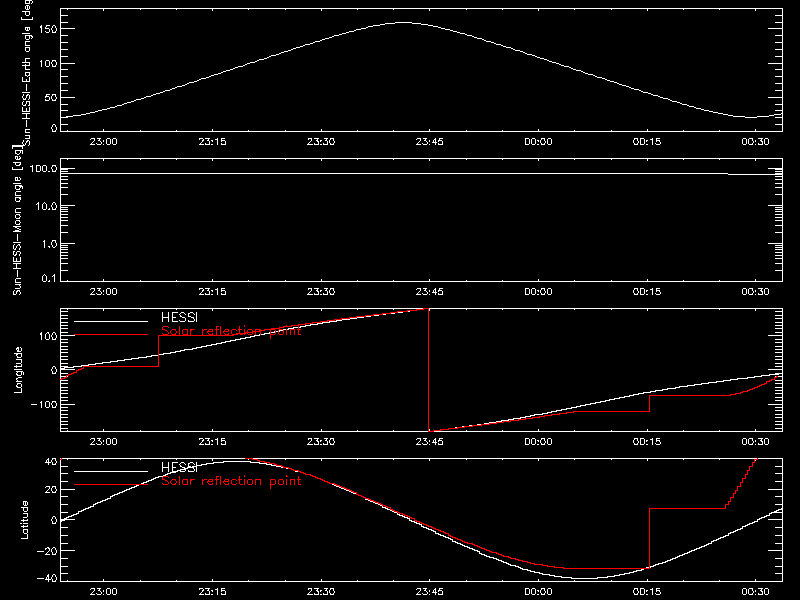Click the 100 tick on Longitude plot

click(49, 336)
